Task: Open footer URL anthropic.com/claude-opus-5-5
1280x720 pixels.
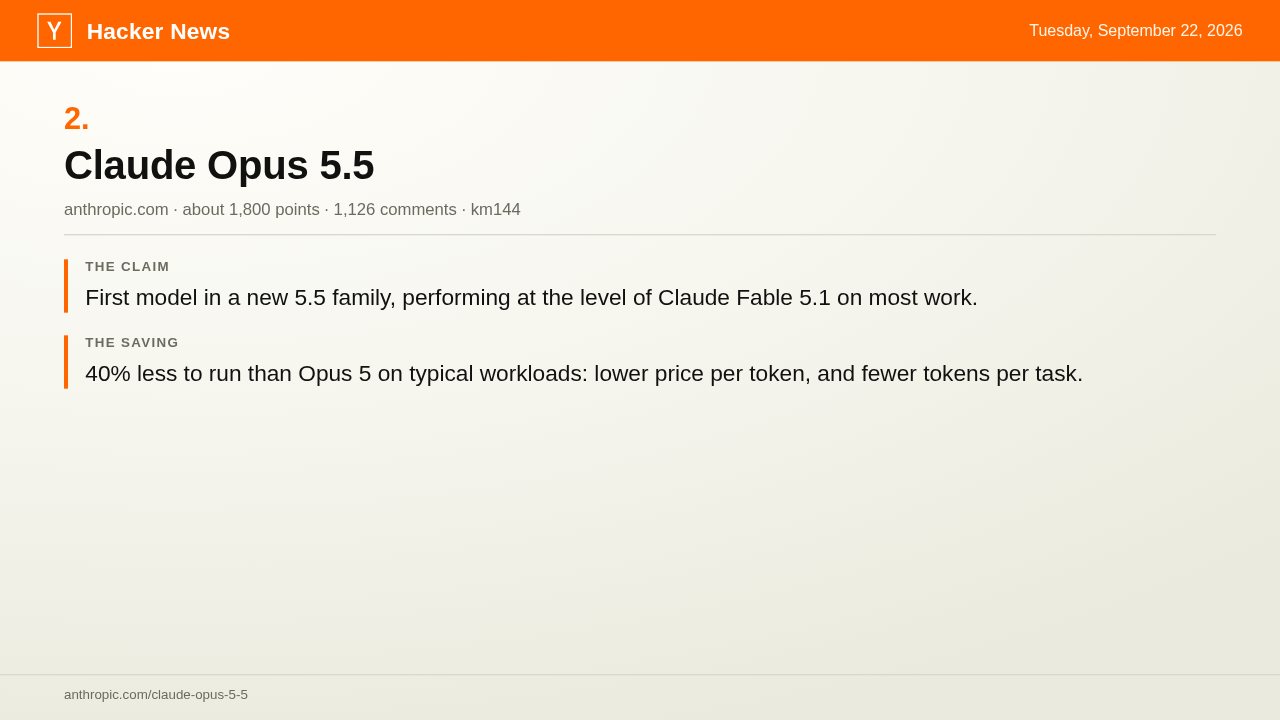Action: (156, 695)
